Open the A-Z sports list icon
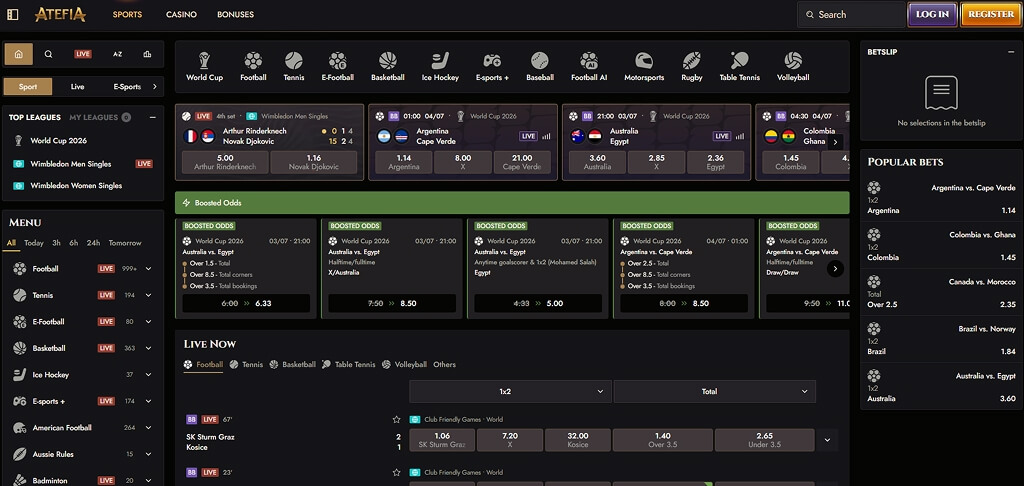Screen dimensions: 1024x486 (x=117, y=54)
